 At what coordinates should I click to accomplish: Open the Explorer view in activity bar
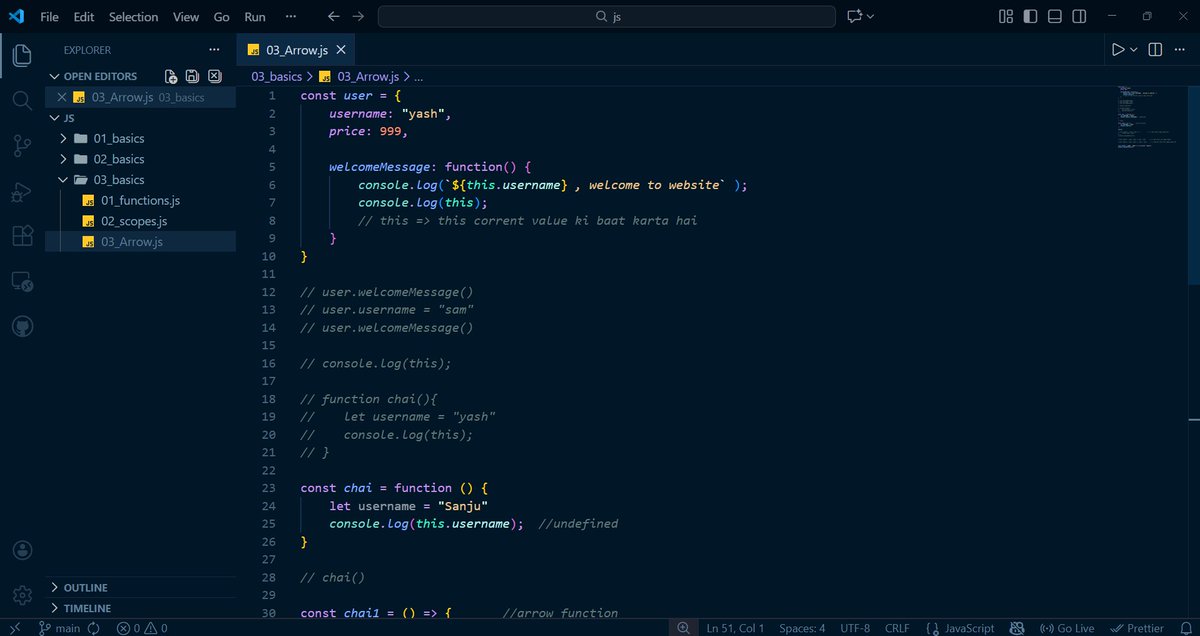(22, 54)
